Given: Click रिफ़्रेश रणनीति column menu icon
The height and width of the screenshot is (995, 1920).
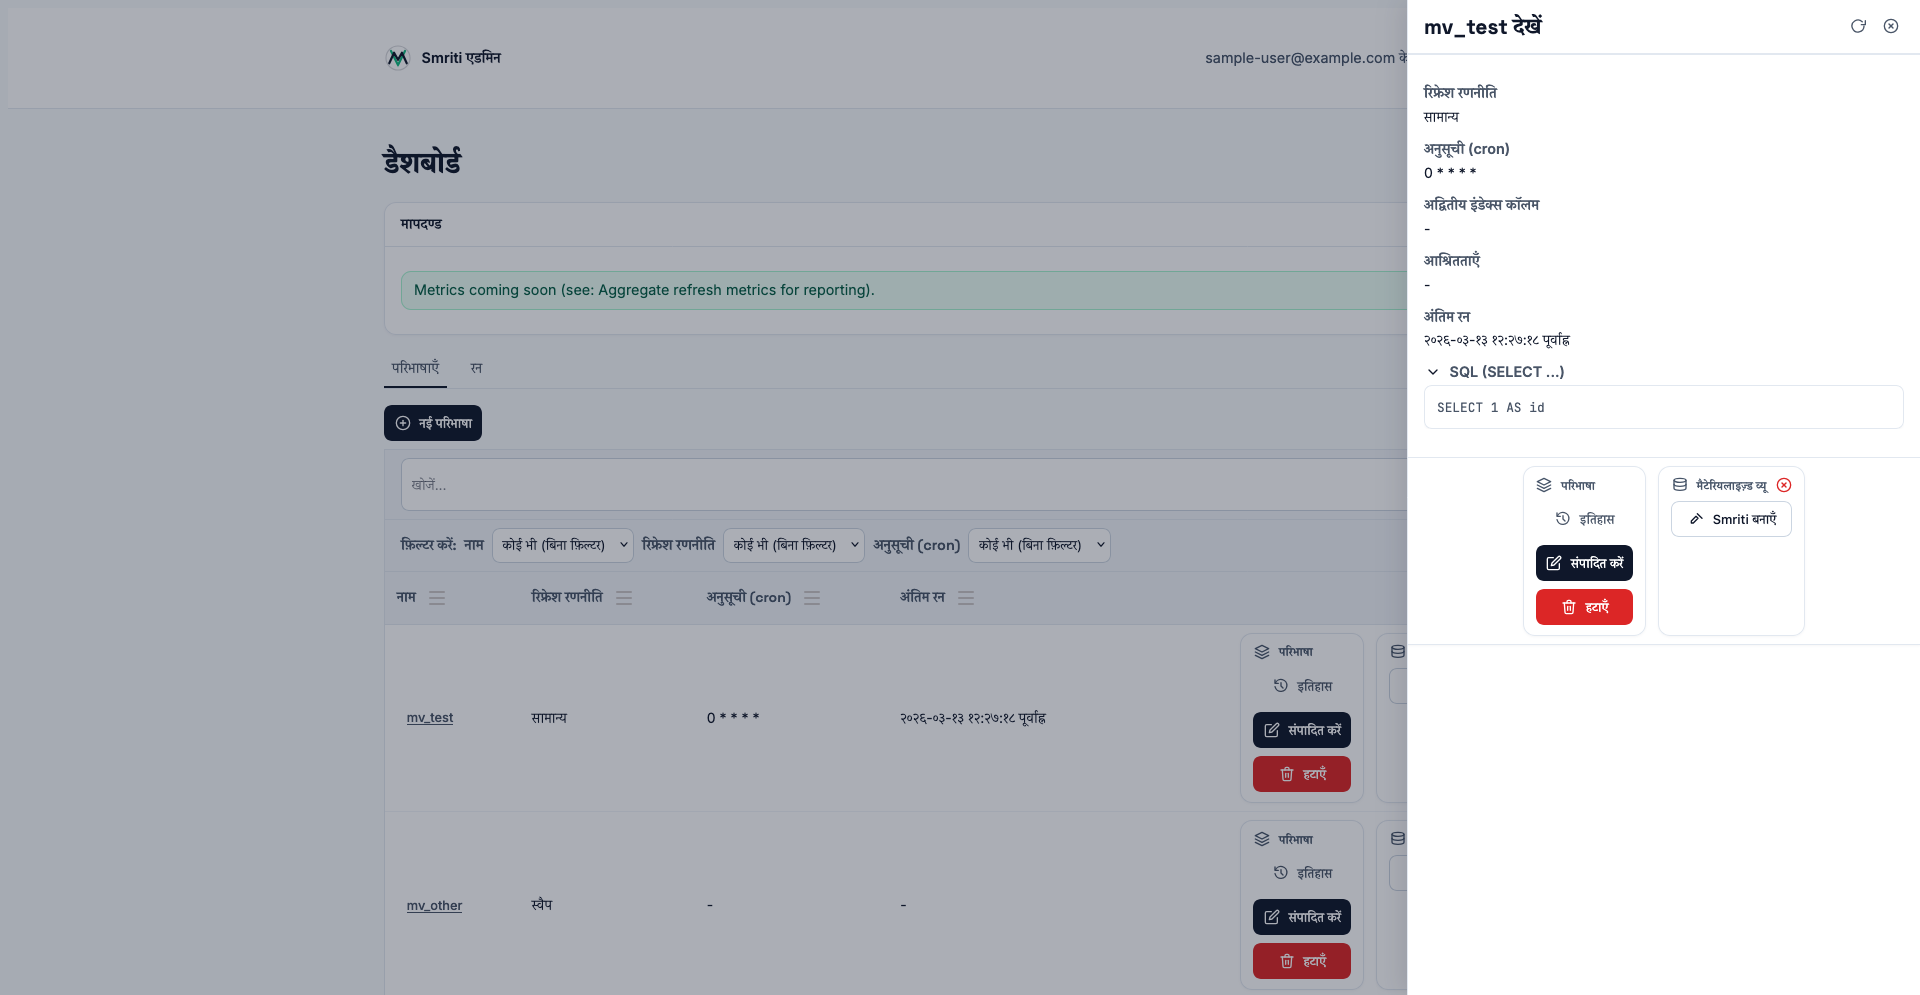Looking at the screenshot, I should (624, 598).
